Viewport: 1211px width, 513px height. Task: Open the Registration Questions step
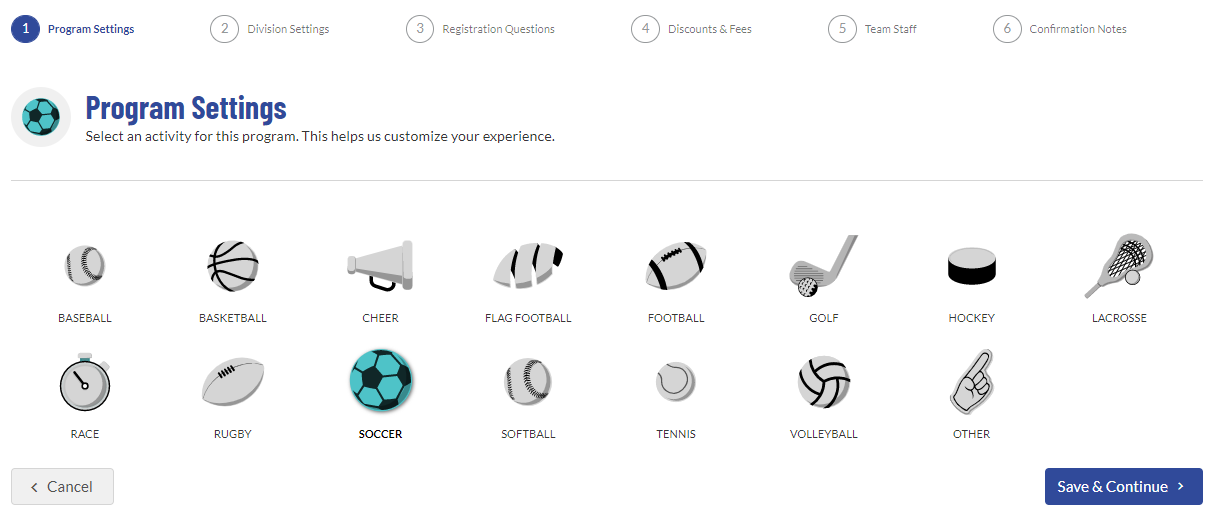pos(481,29)
